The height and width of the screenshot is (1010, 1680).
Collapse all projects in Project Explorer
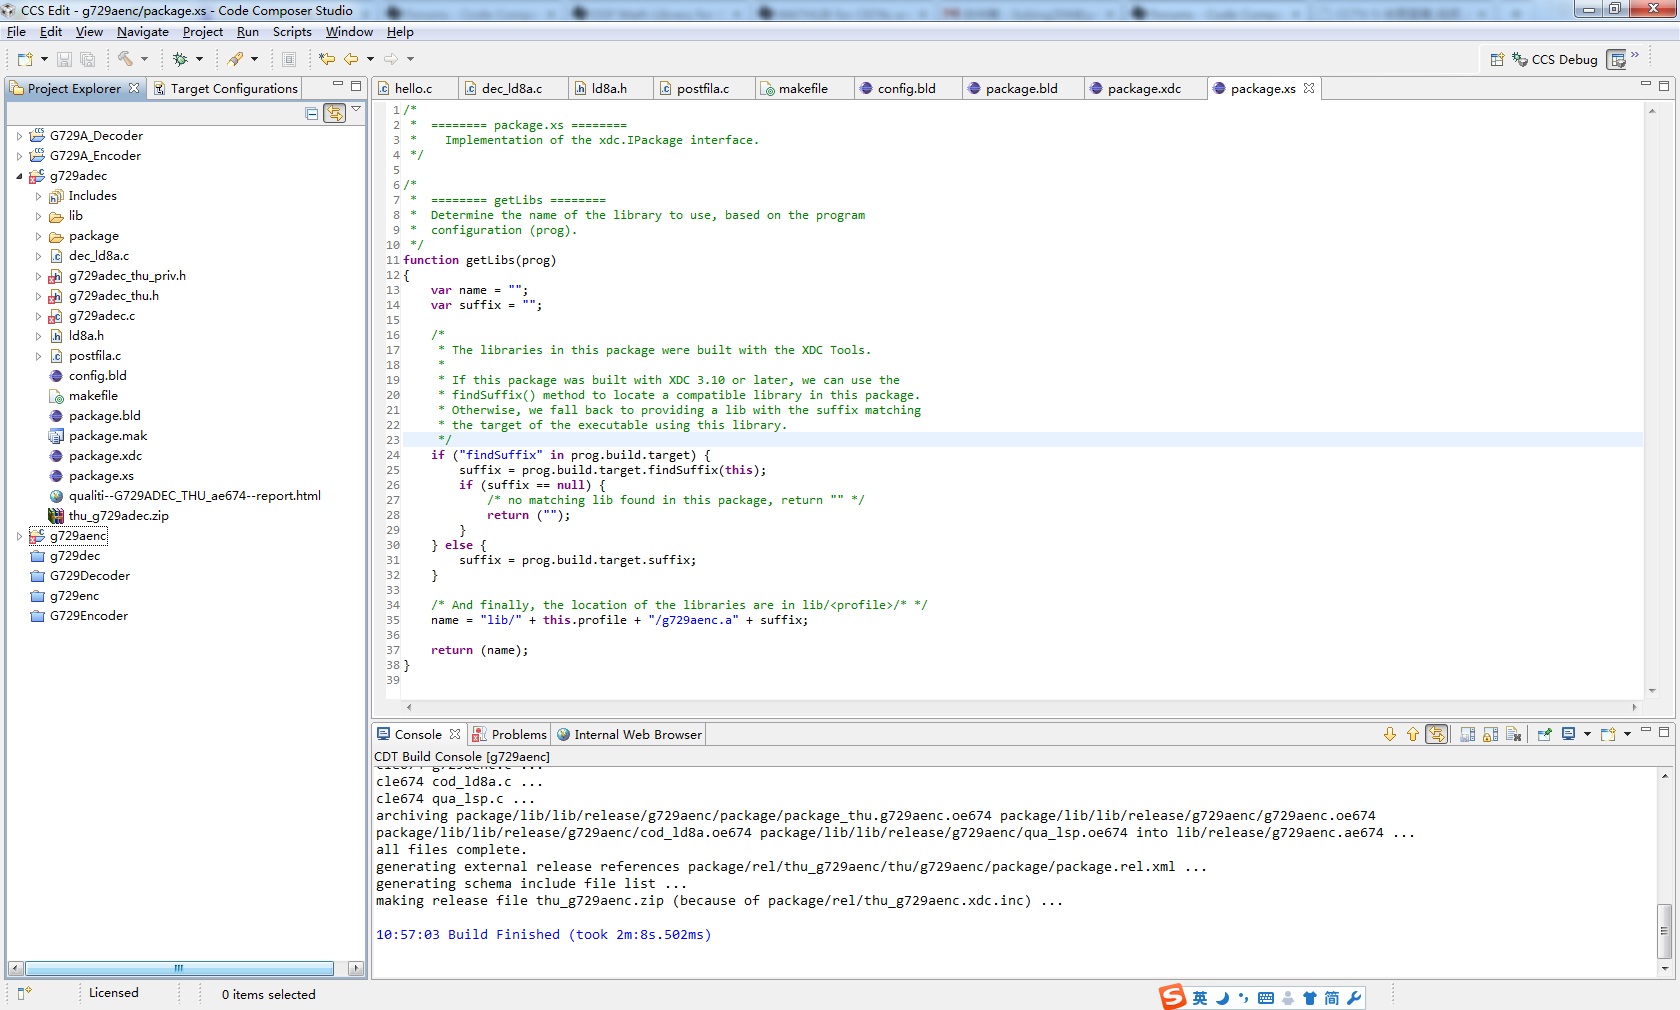click(x=312, y=114)
